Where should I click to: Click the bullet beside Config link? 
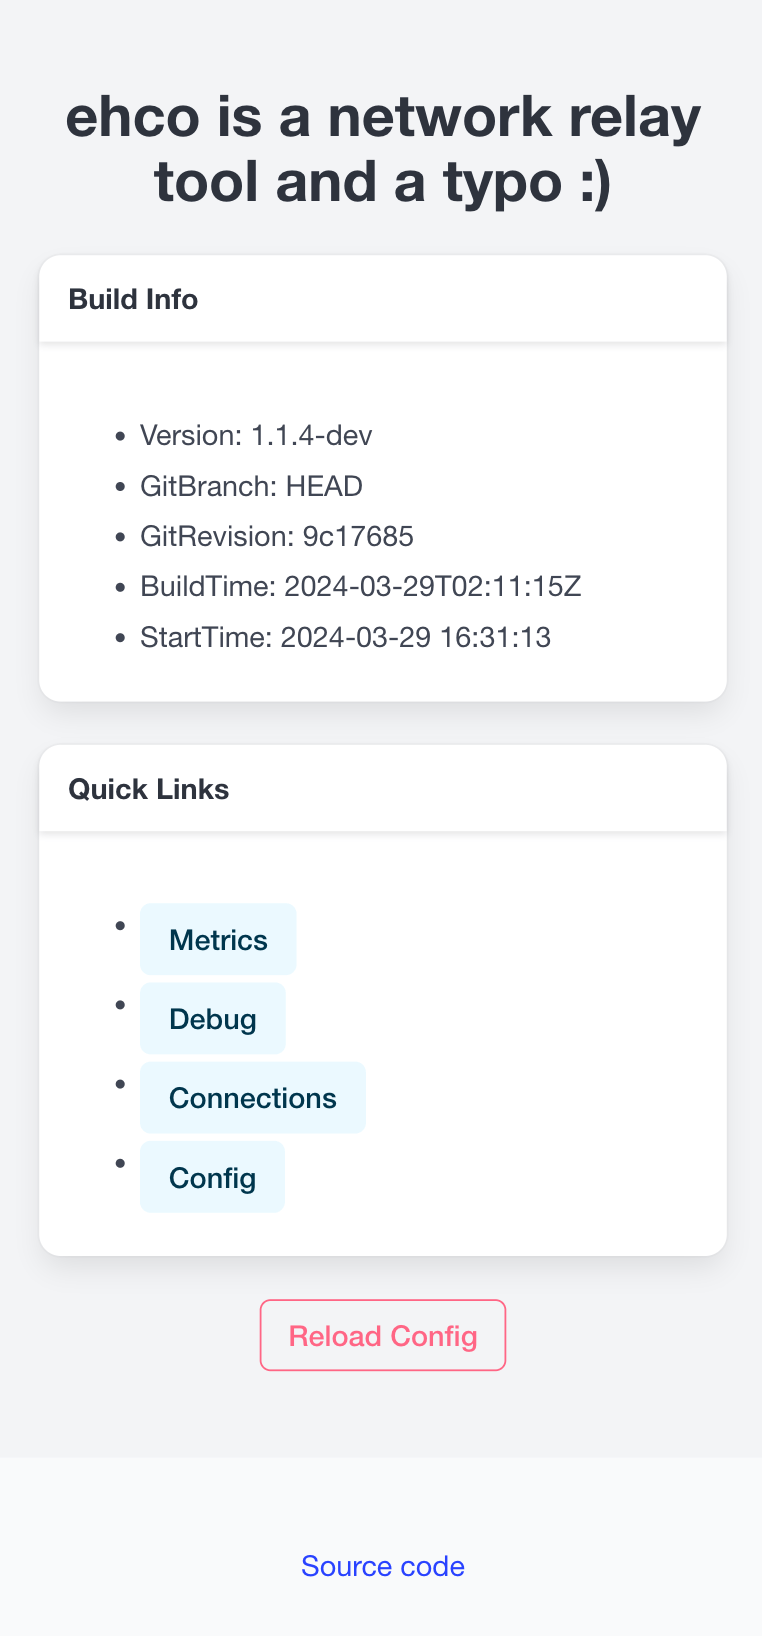pos(120,1163)
